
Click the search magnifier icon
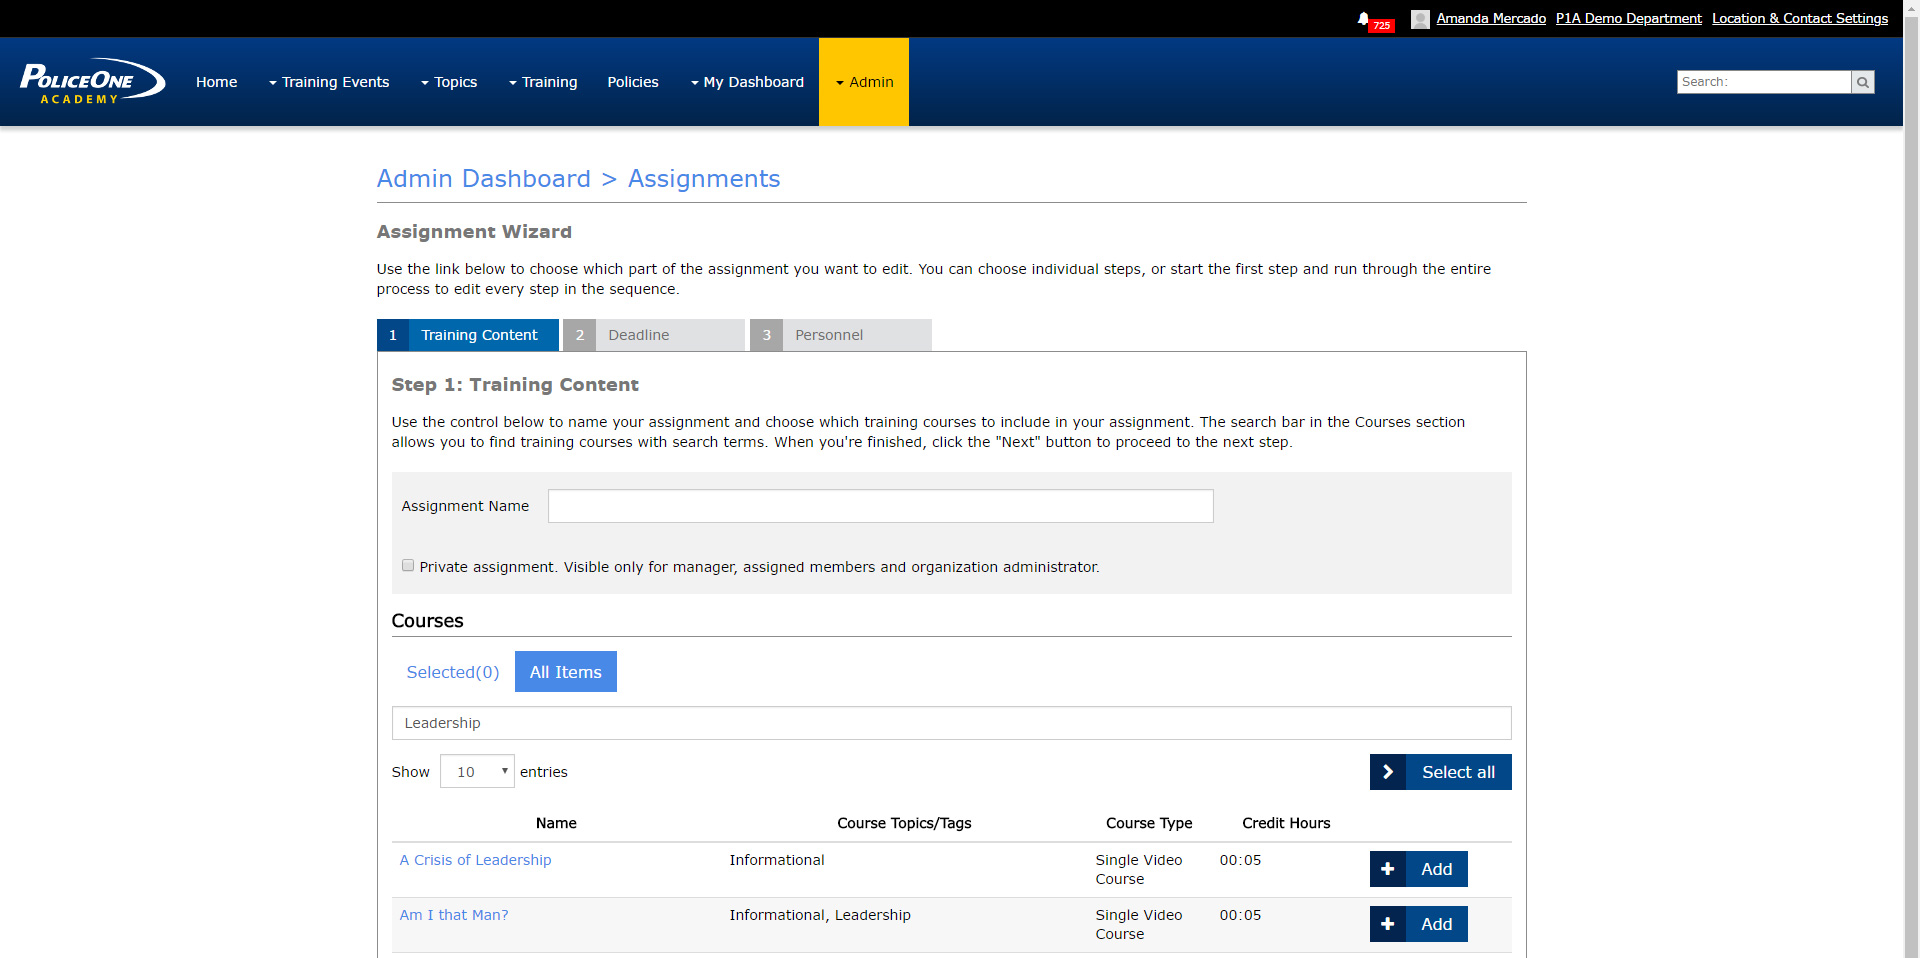coord(1863,82)
